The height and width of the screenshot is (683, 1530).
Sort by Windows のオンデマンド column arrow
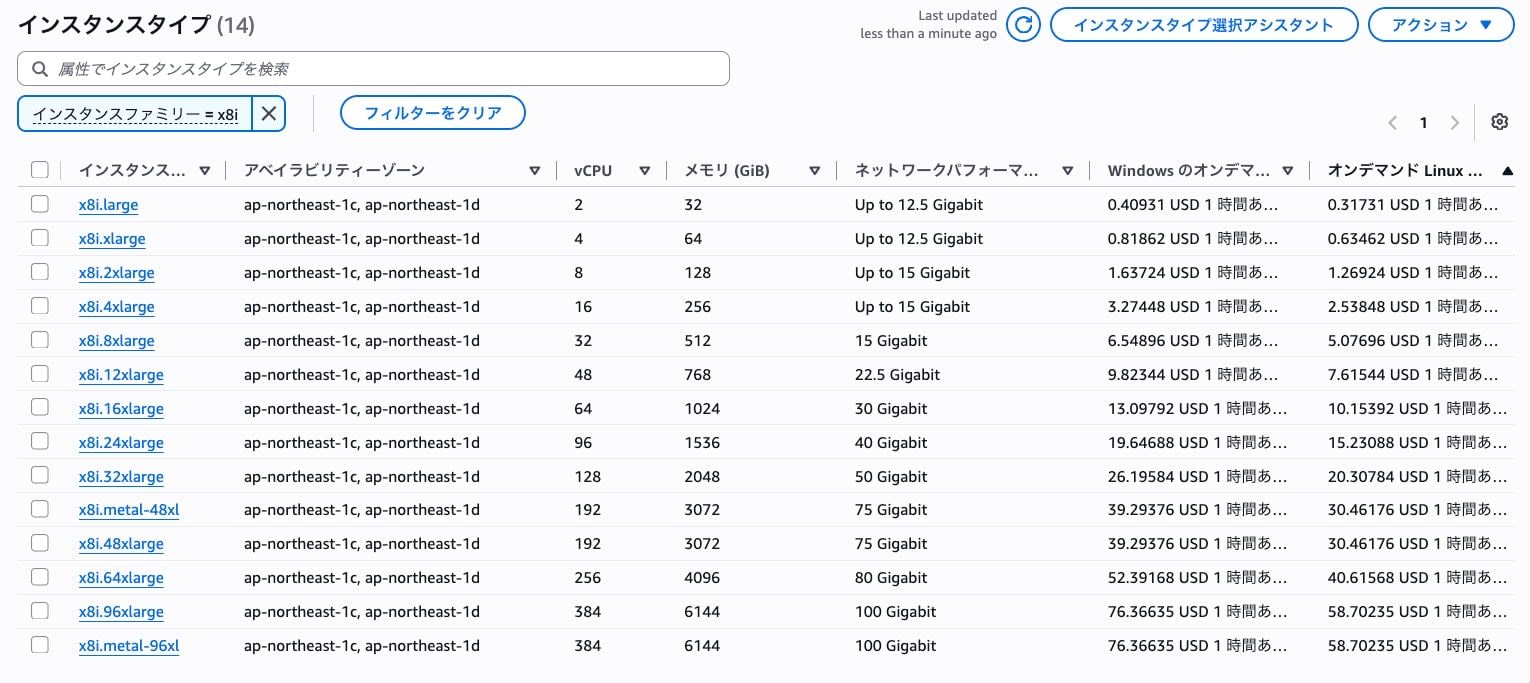tap(1288, 171)
